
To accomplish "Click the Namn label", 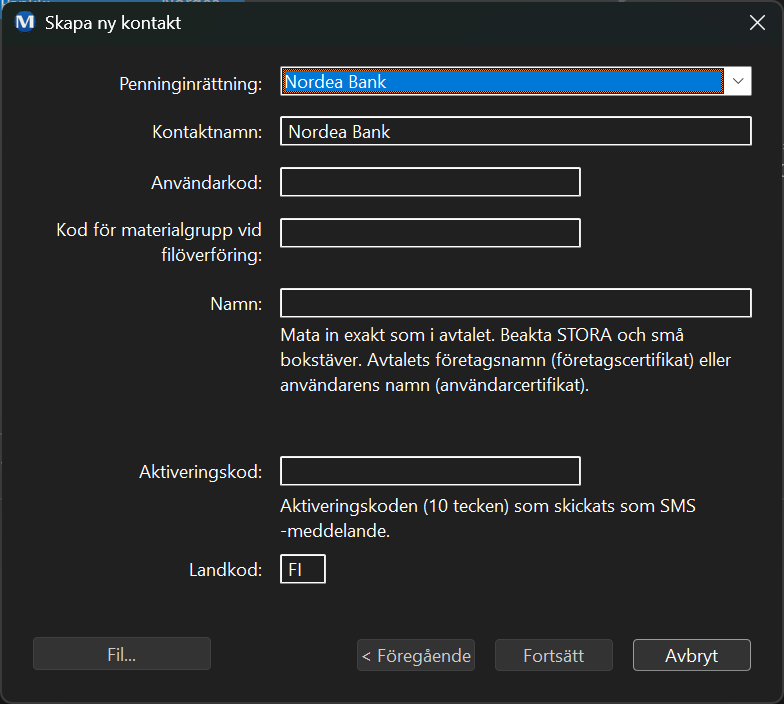I will coord(236,304).
